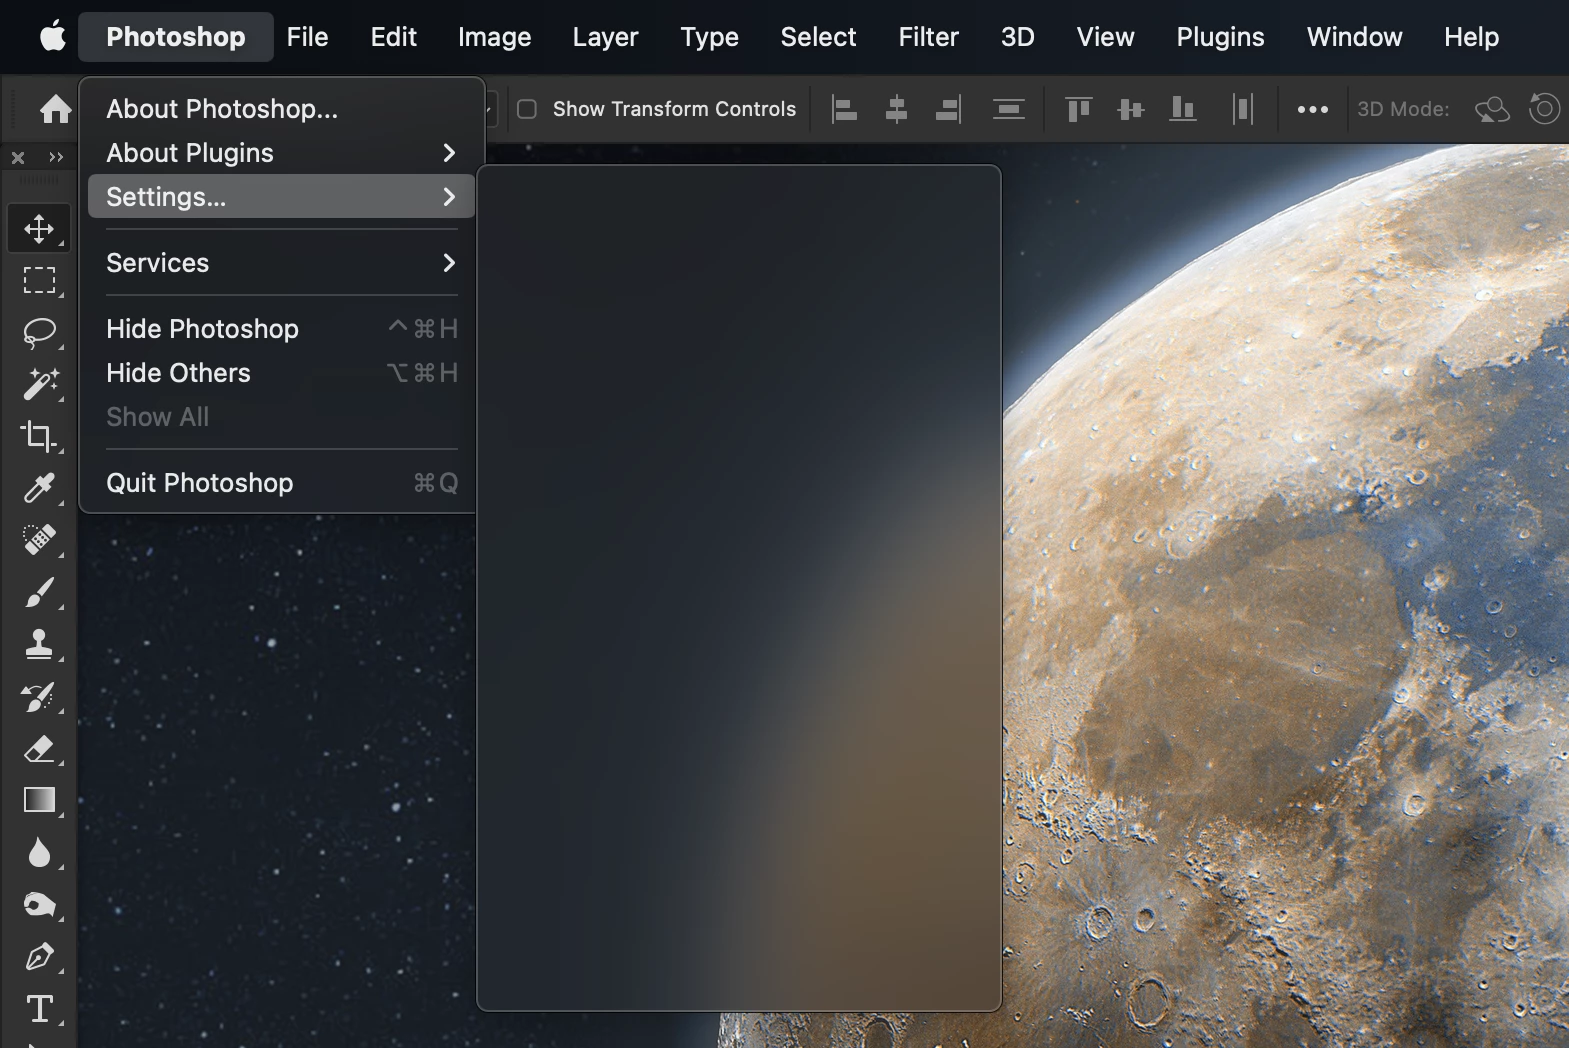Open the Select menu
This screenshot has width=1569, height=1048.
[818, 37]
